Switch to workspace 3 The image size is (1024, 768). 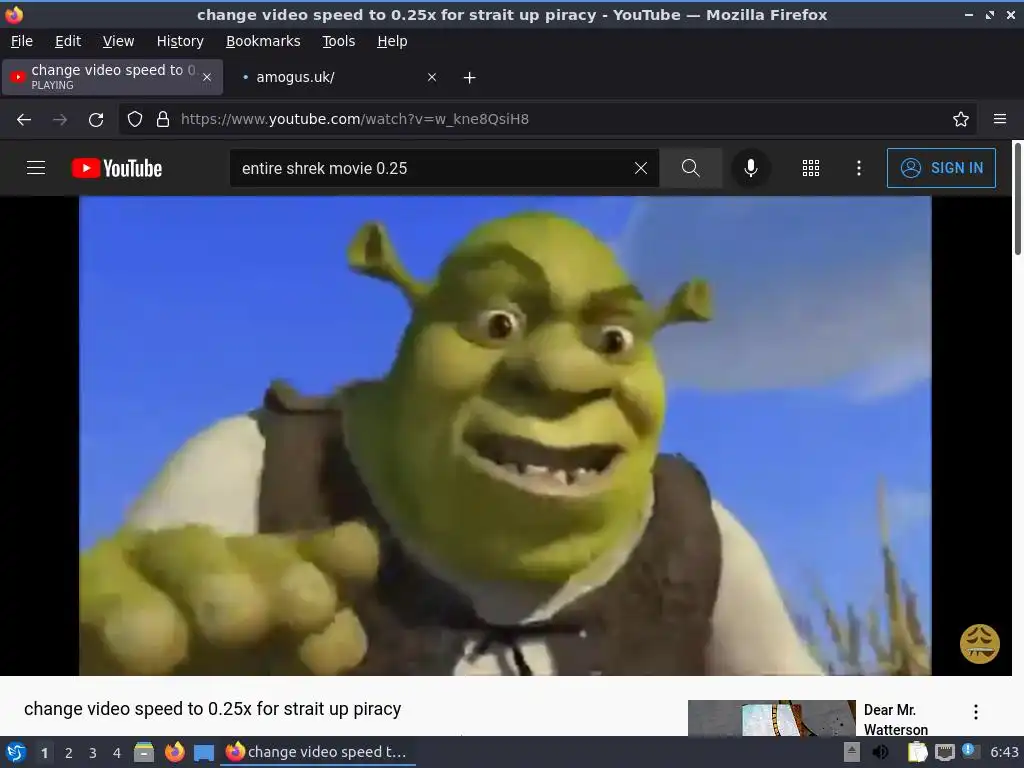click(93, 753)
